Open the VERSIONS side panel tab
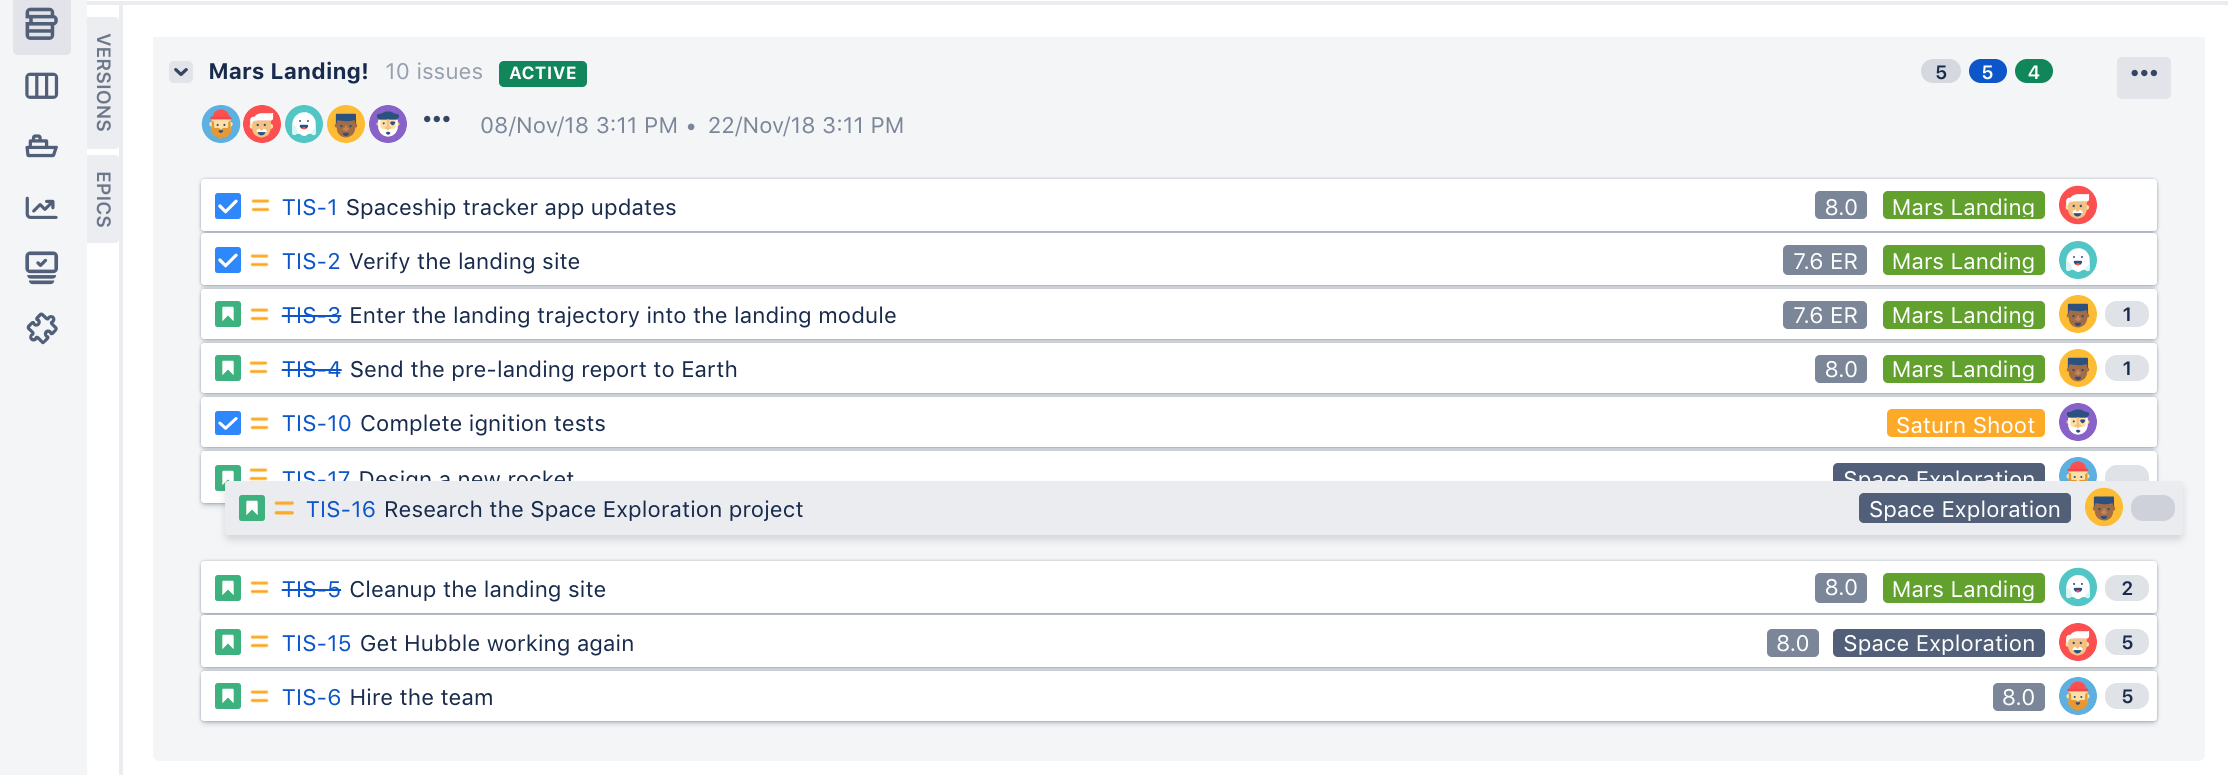 [103, 82]
